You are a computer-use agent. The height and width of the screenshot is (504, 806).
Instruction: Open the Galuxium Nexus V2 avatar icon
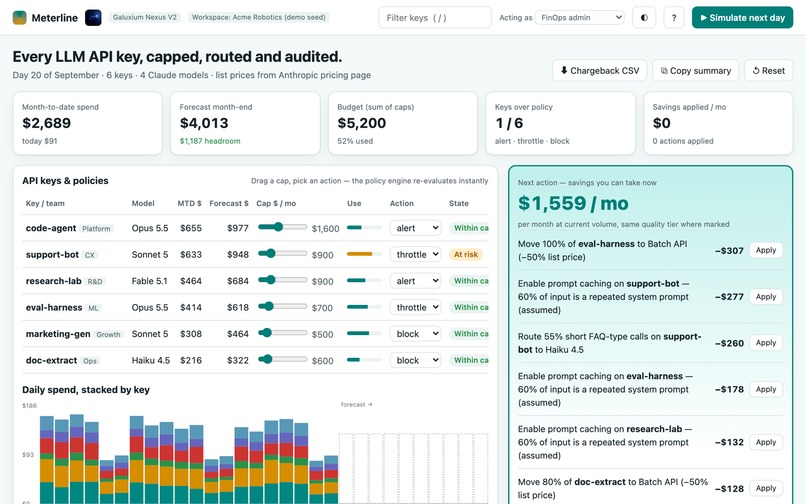click(93, 17)
